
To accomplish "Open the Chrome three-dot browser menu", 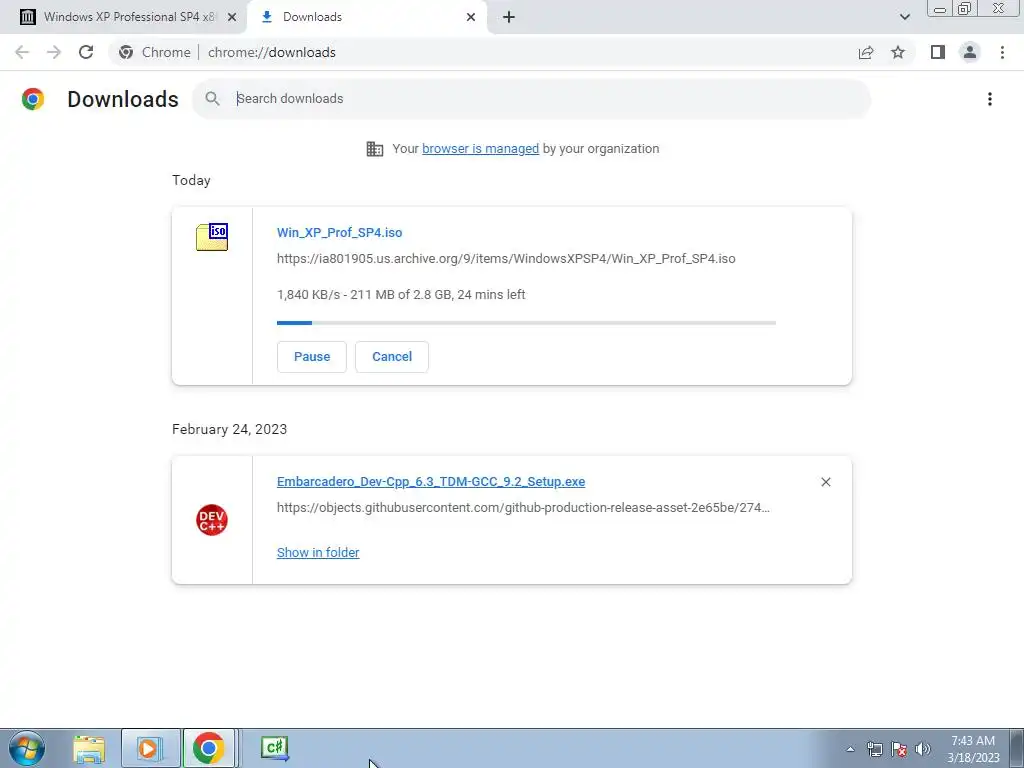I will (x=1002, y=52).
